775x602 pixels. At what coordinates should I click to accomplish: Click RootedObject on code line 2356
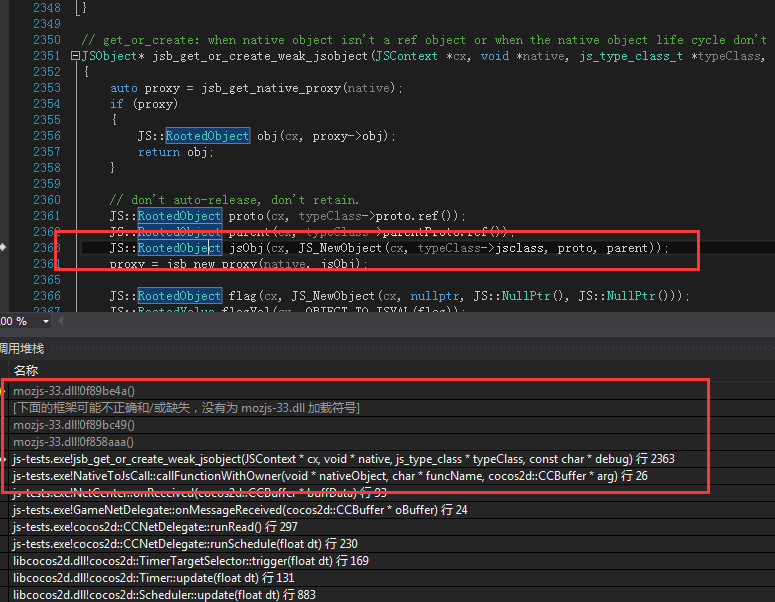(208, 136)
